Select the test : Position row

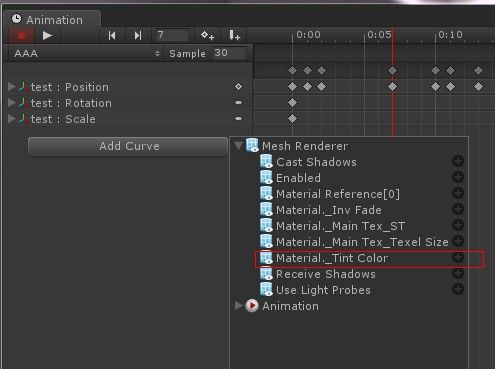tap(127, 87)
